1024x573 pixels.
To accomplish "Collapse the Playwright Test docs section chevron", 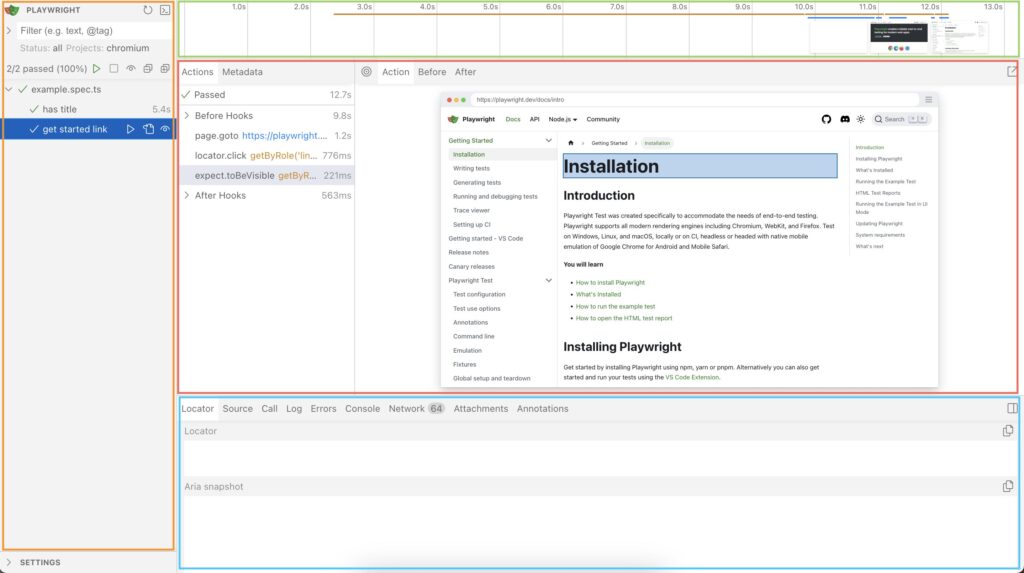I will [x=549, y=280].
